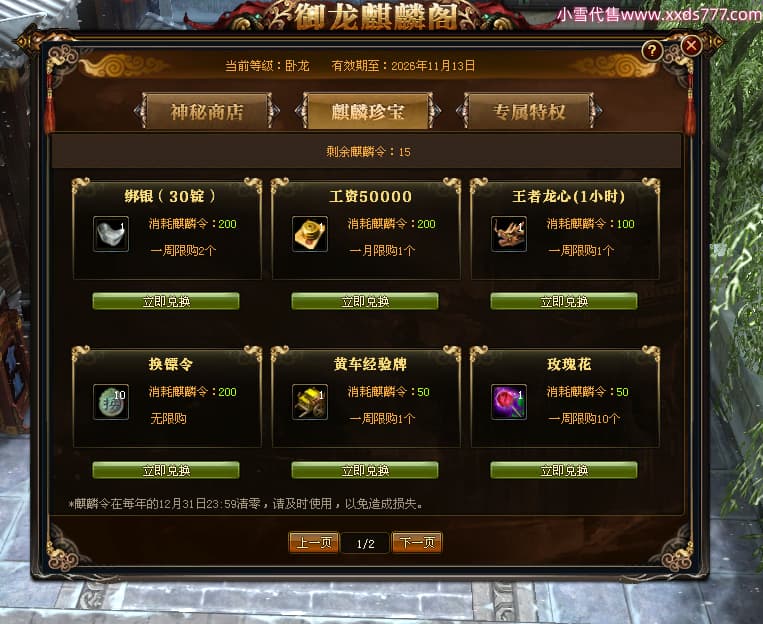Image resolution: width=763 pixels, height=624 pixels.
Task: Go to next page with 下一页
Action: [x=417, y=543]
